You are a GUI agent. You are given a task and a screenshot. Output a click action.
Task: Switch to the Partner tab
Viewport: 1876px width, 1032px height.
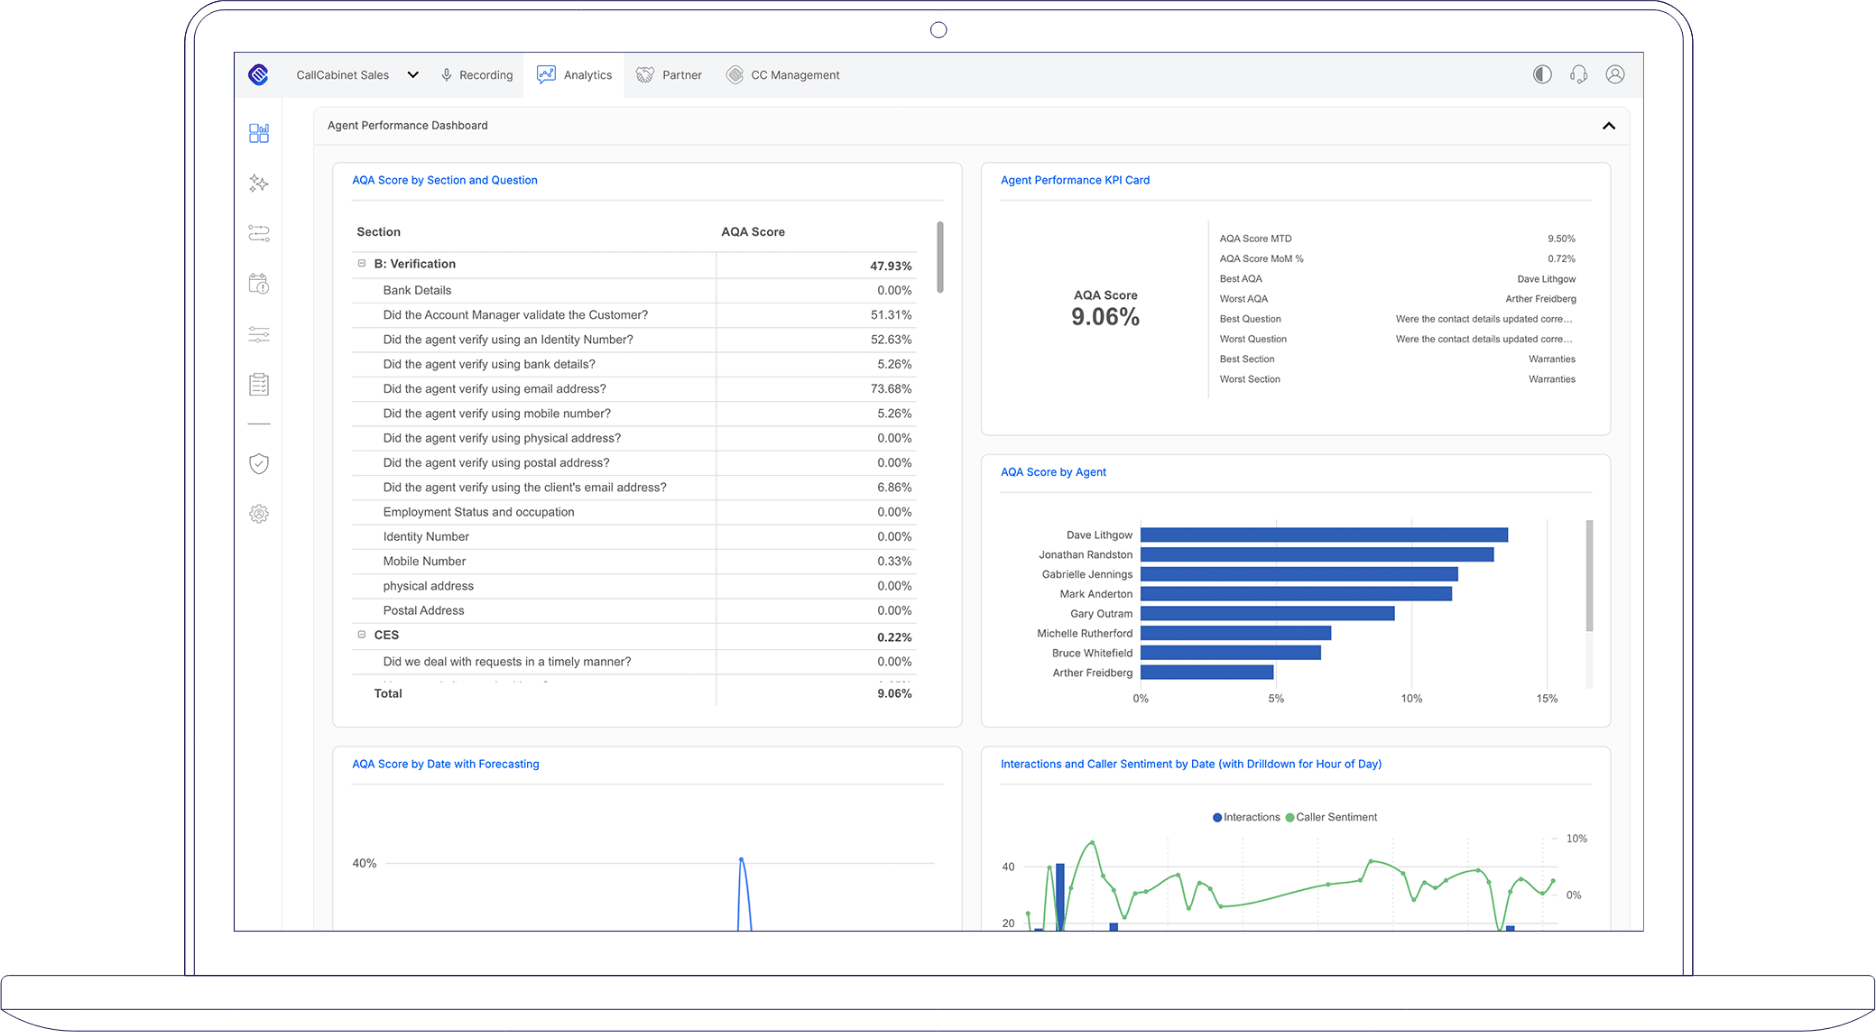coord(668,74)
